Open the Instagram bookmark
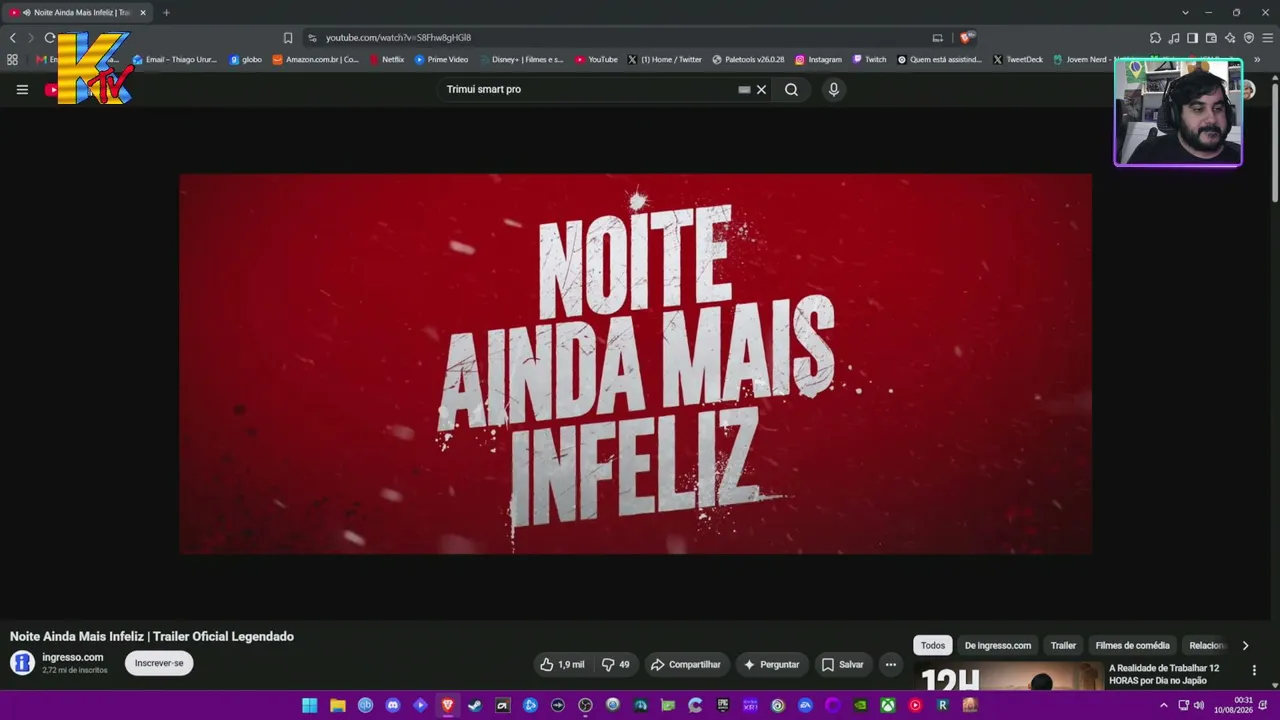Image resolution: width=1280 pixels, height=720 pixels. click(x=819, y=59)
